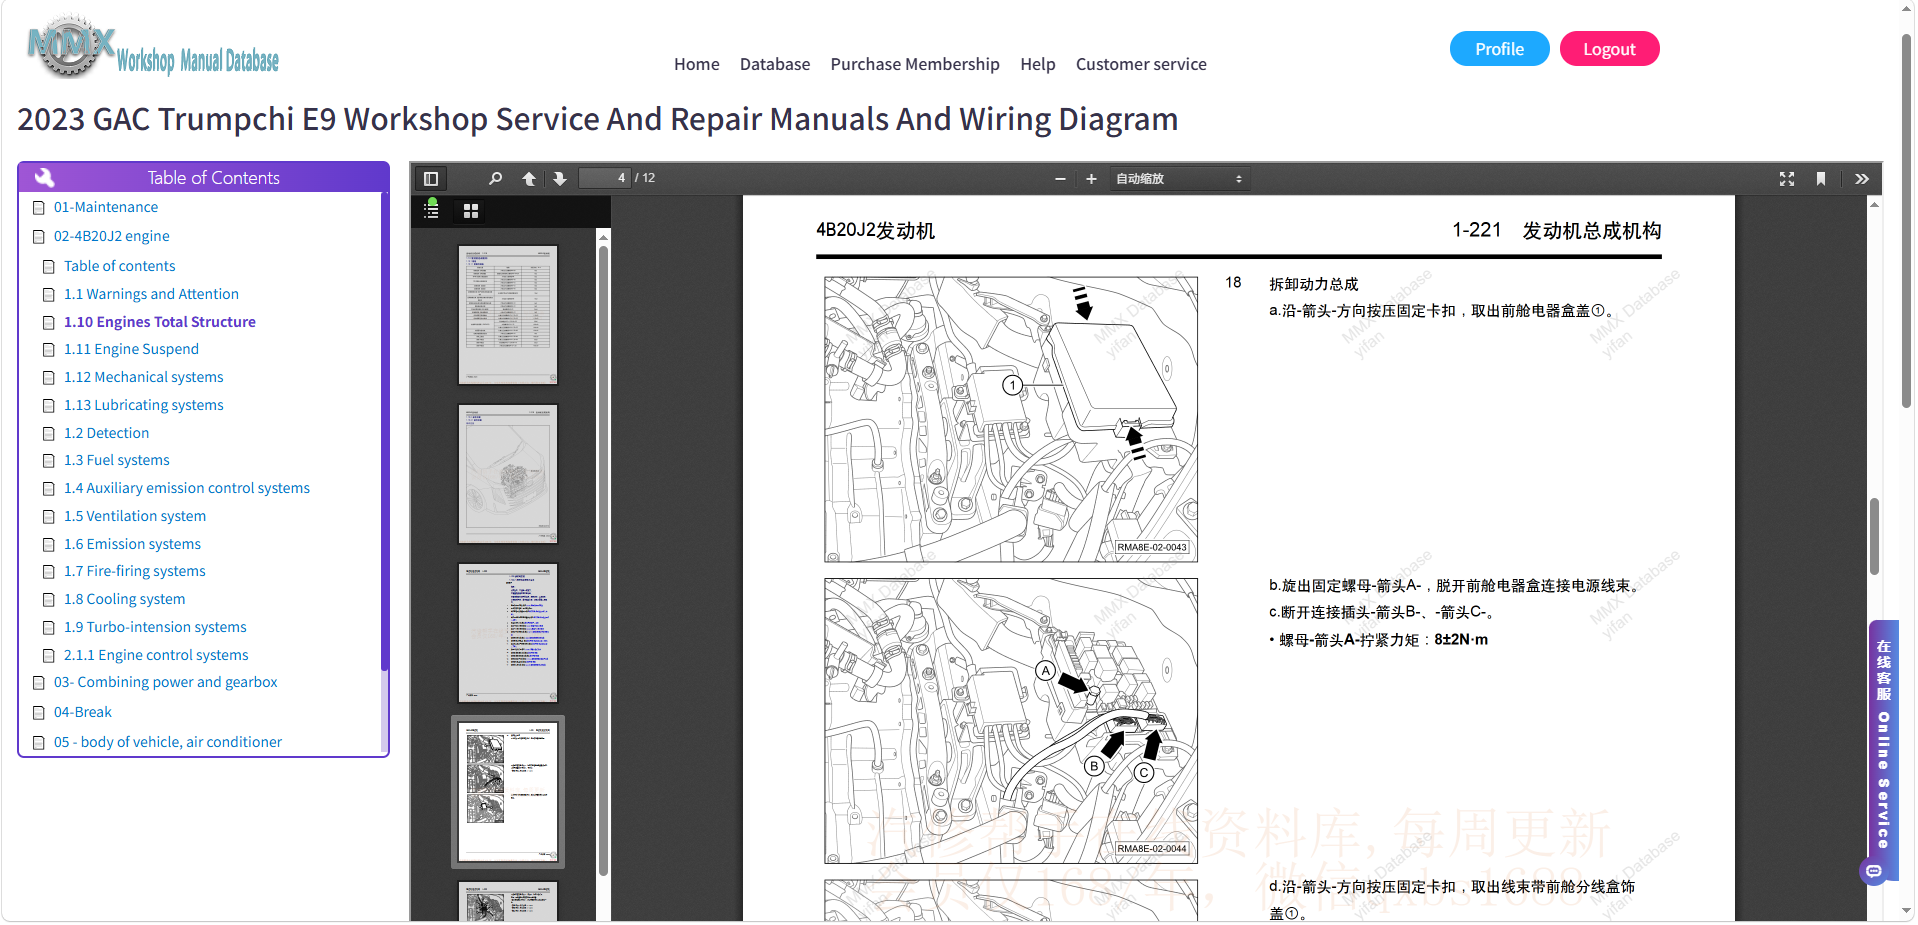The height and width of the screenshot is (925, 1918).
Task: Show thumbnails view in sidebar
Action: [471, 211]
